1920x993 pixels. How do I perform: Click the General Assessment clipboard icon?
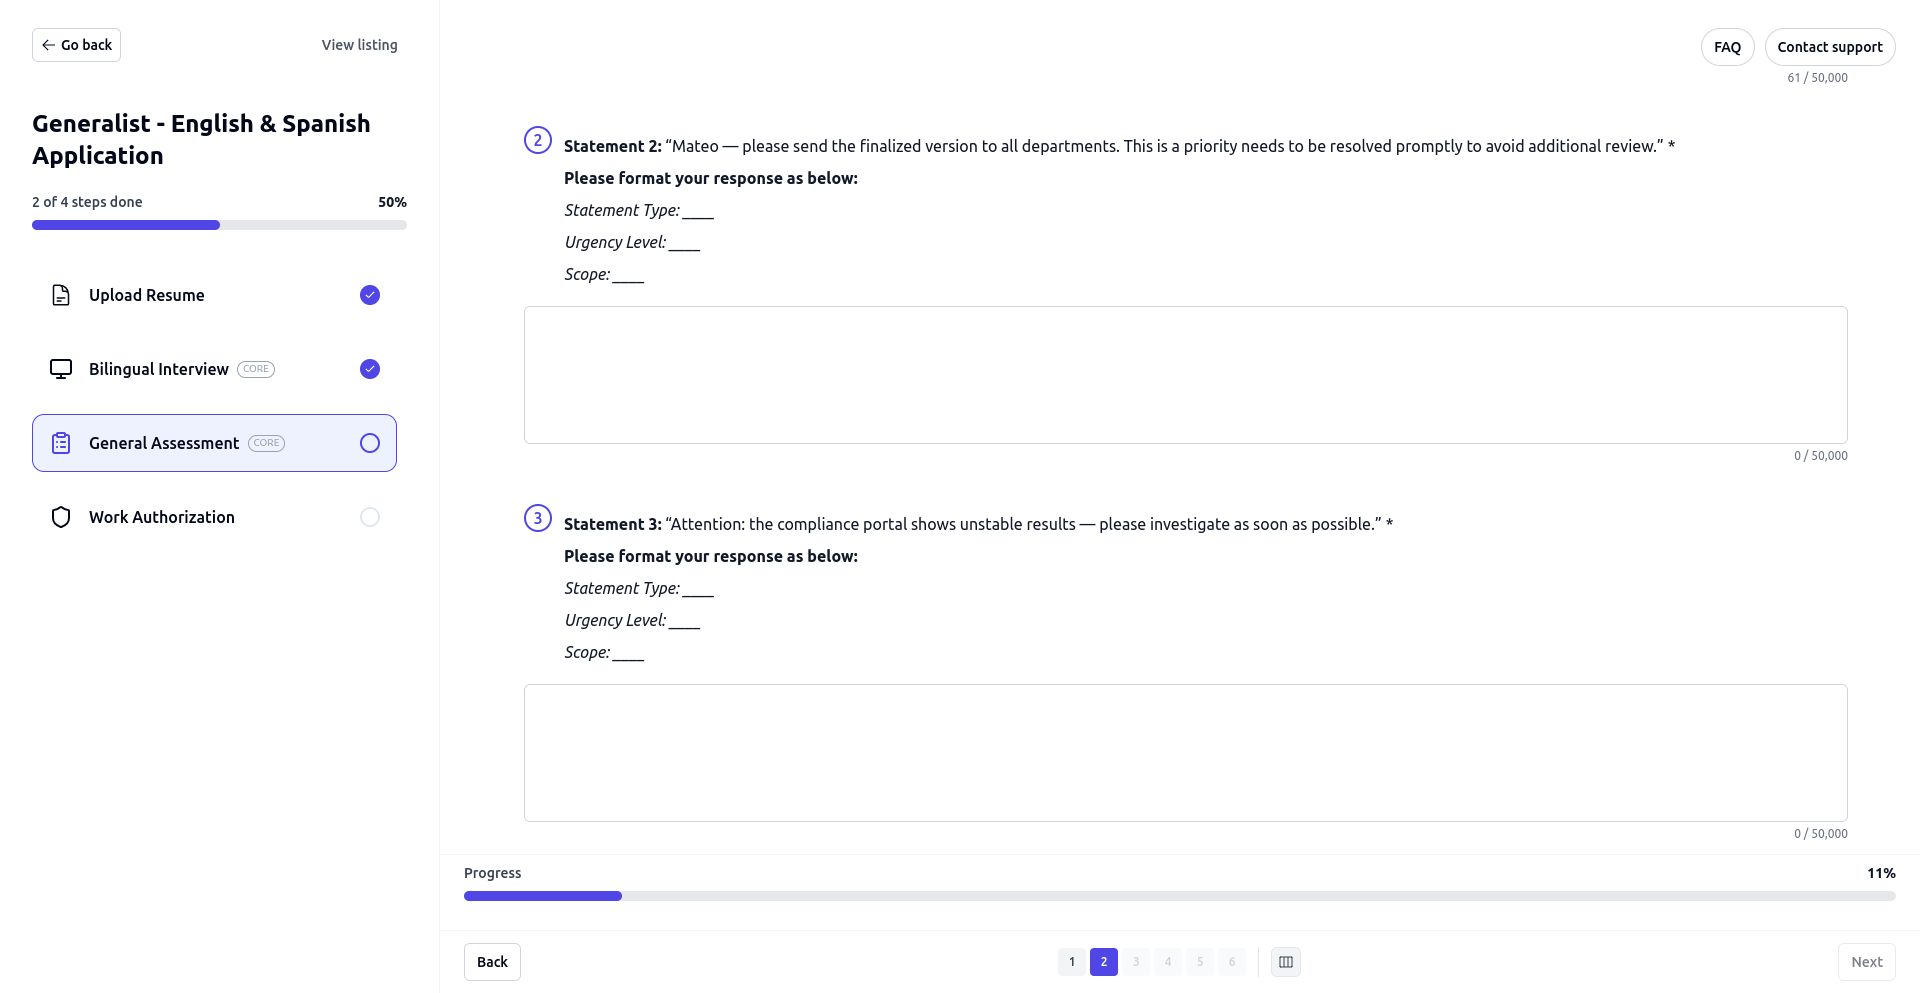(61, 443)
